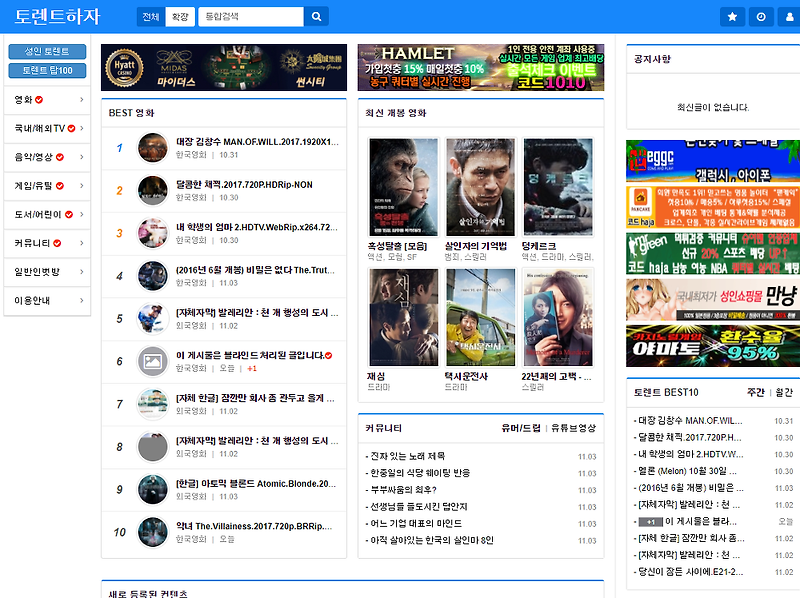This screenshot has width=800, height=598.
Task: Open 성인쇼핑몰 만냥 banner ad
Action: coord(713,300)
